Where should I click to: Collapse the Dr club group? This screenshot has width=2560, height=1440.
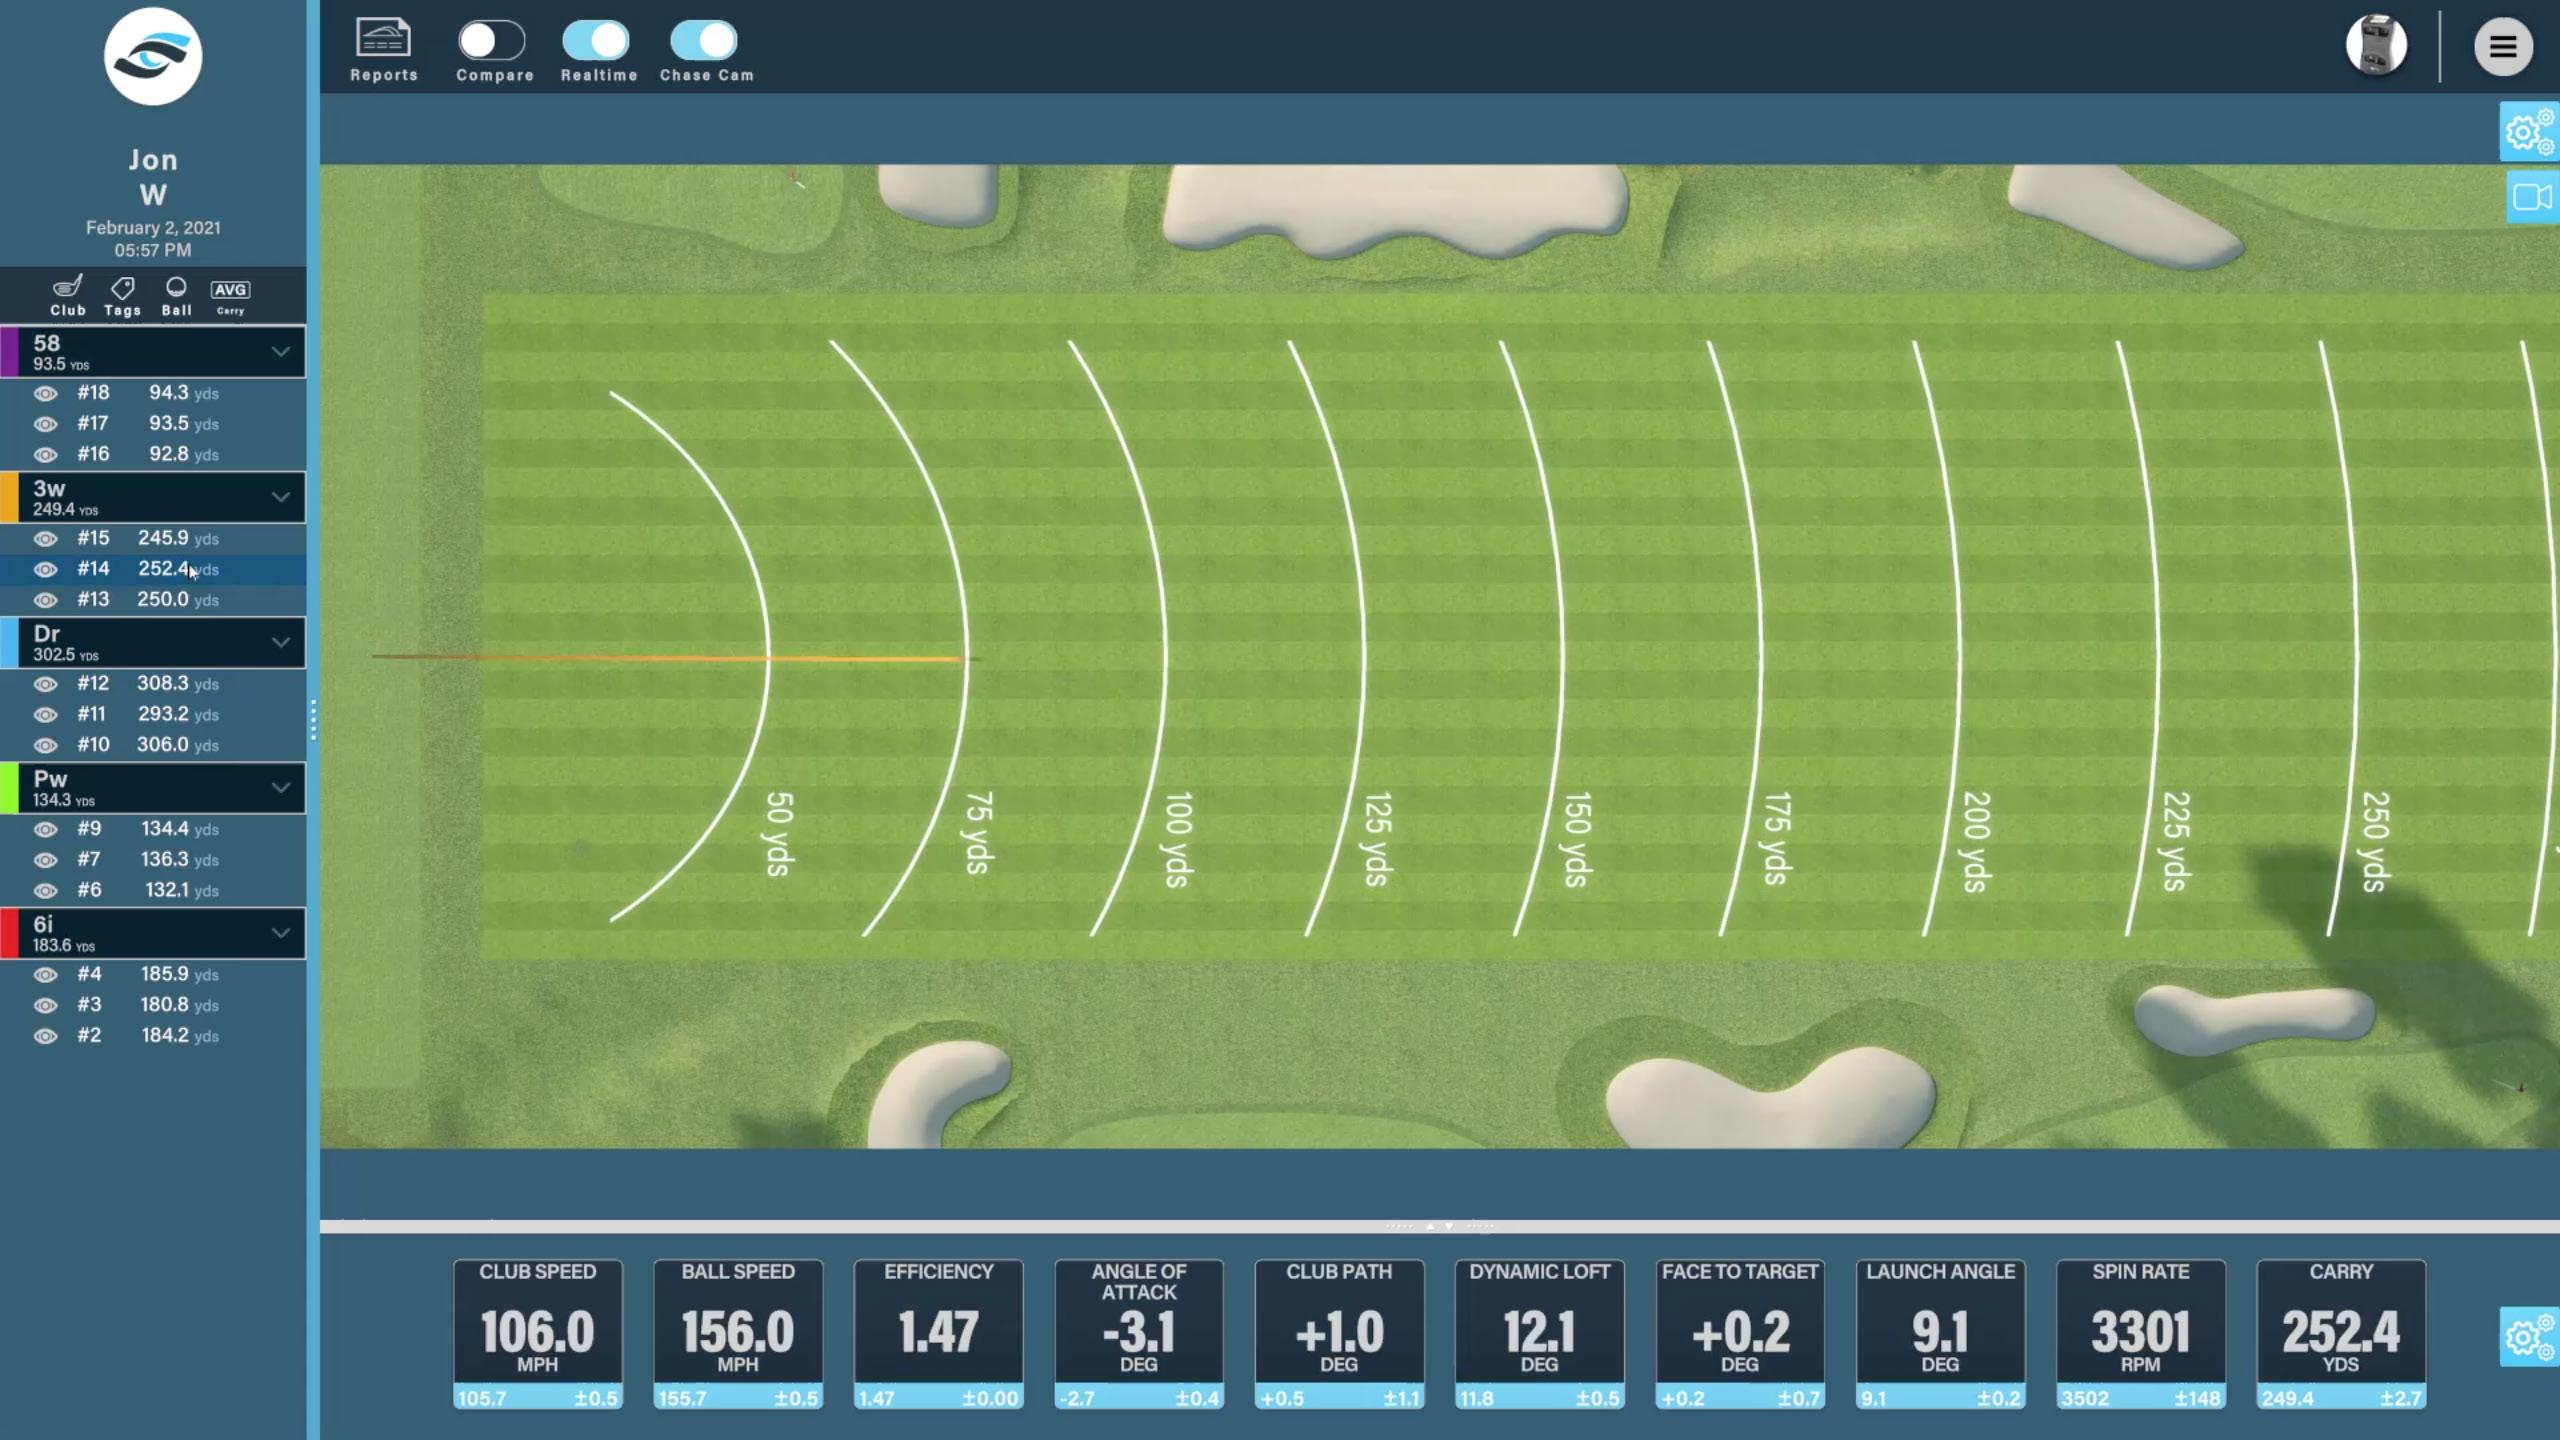281,642
